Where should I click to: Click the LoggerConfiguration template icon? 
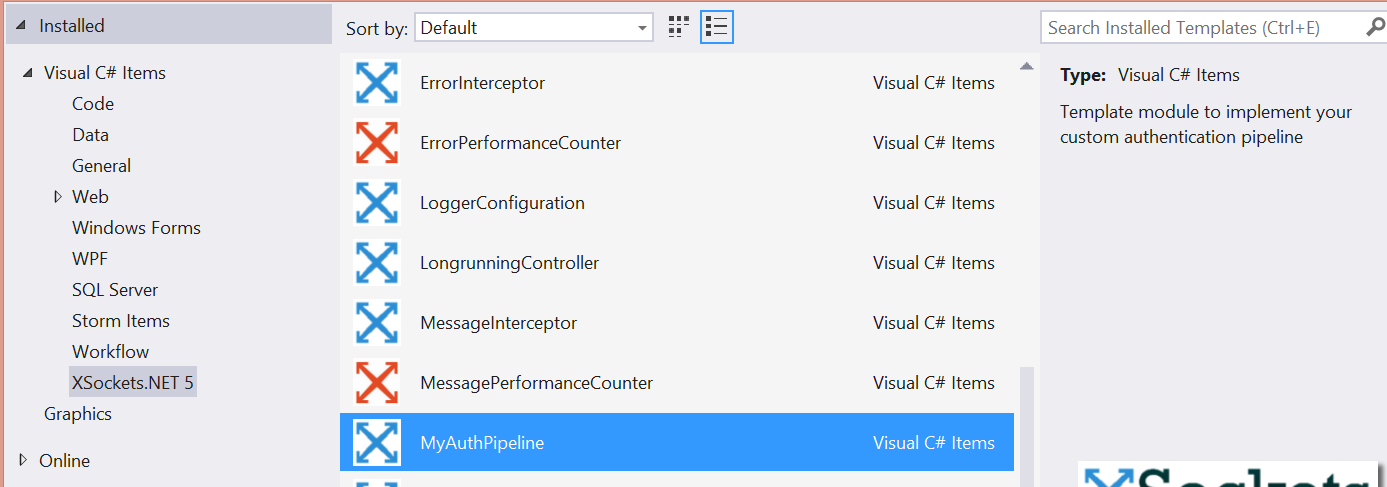click(x=377, y=203)
